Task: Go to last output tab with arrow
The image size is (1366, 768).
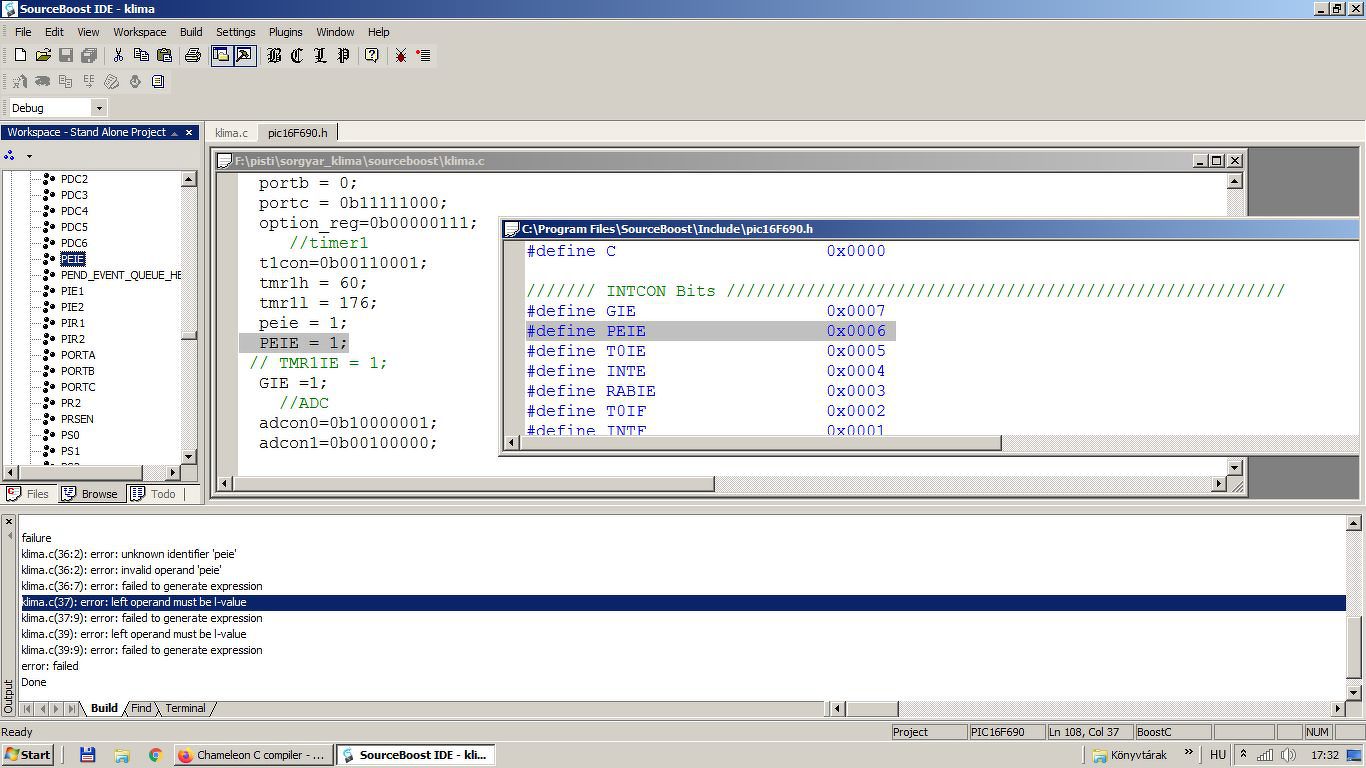Action: point(71,709)
